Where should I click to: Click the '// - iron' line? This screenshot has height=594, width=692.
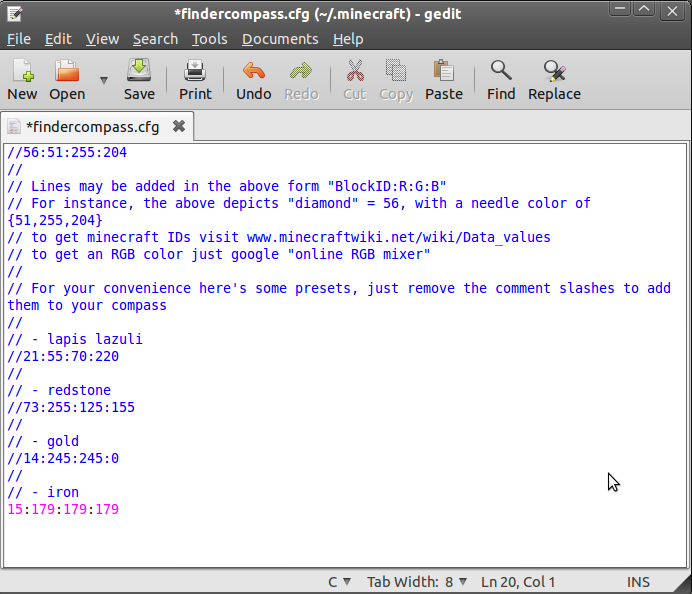[x=43, y=492]
